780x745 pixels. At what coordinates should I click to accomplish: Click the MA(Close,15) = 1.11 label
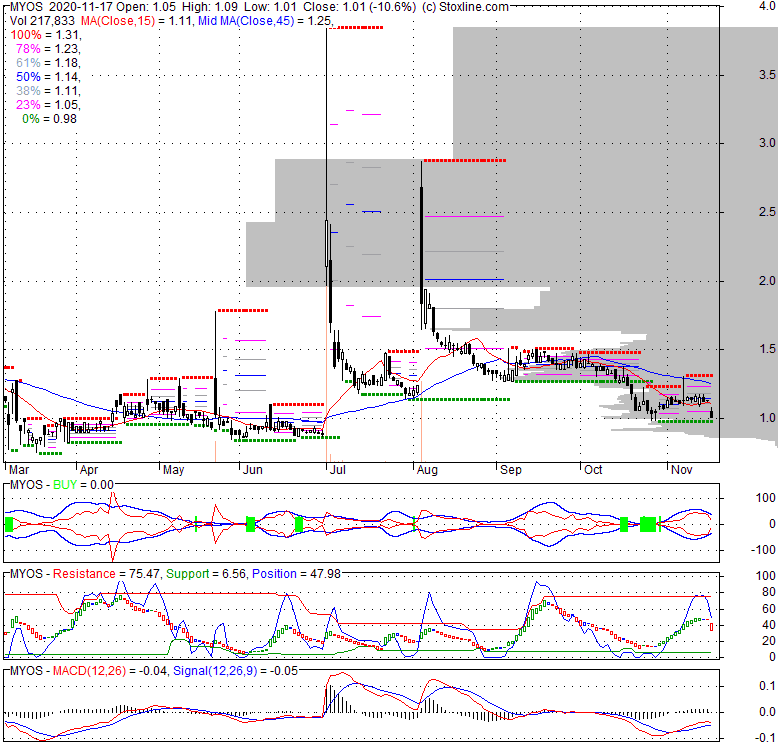pos(136,21)
